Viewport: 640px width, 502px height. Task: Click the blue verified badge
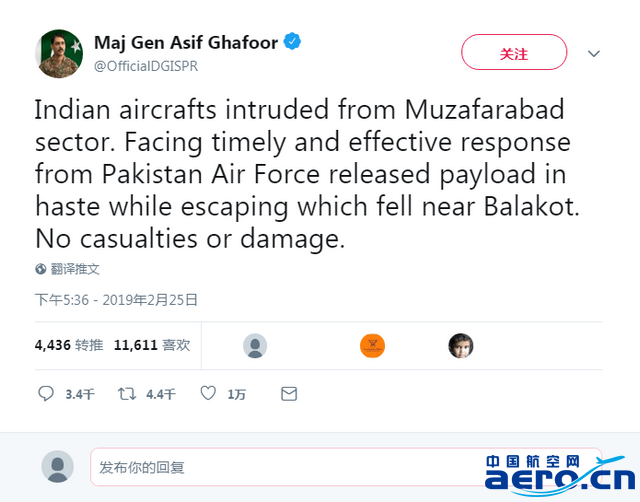[x=293, y=42]
